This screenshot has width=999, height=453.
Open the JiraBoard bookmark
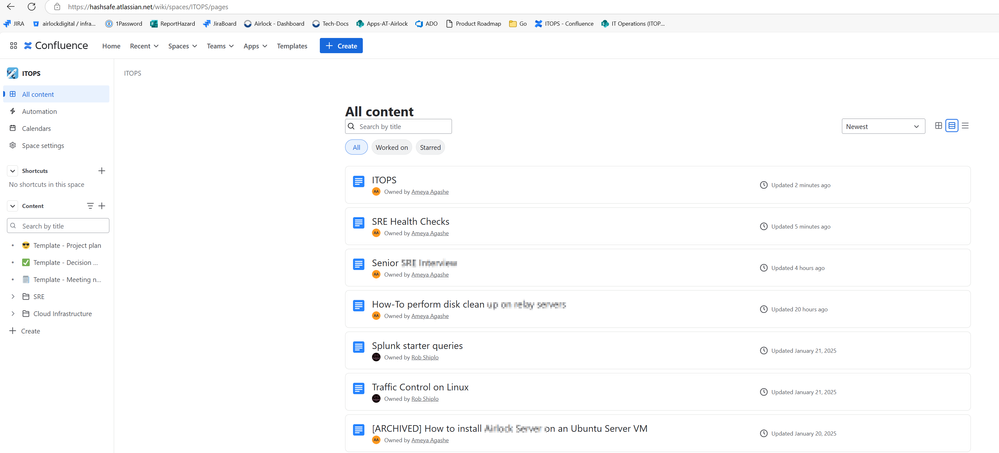click(220, 24)
